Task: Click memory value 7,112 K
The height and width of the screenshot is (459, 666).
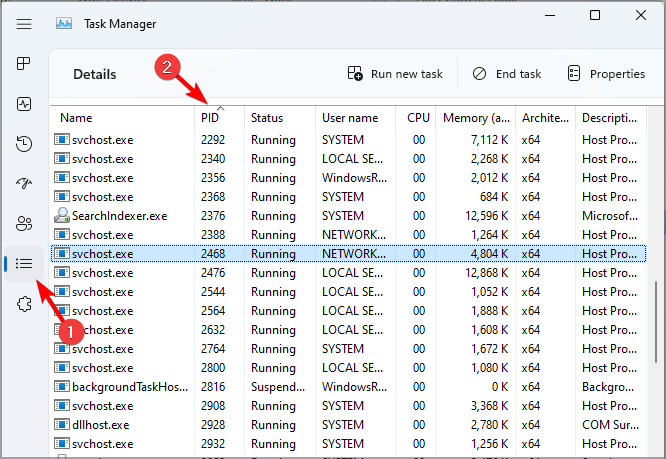Action: [x=489, y=140]
